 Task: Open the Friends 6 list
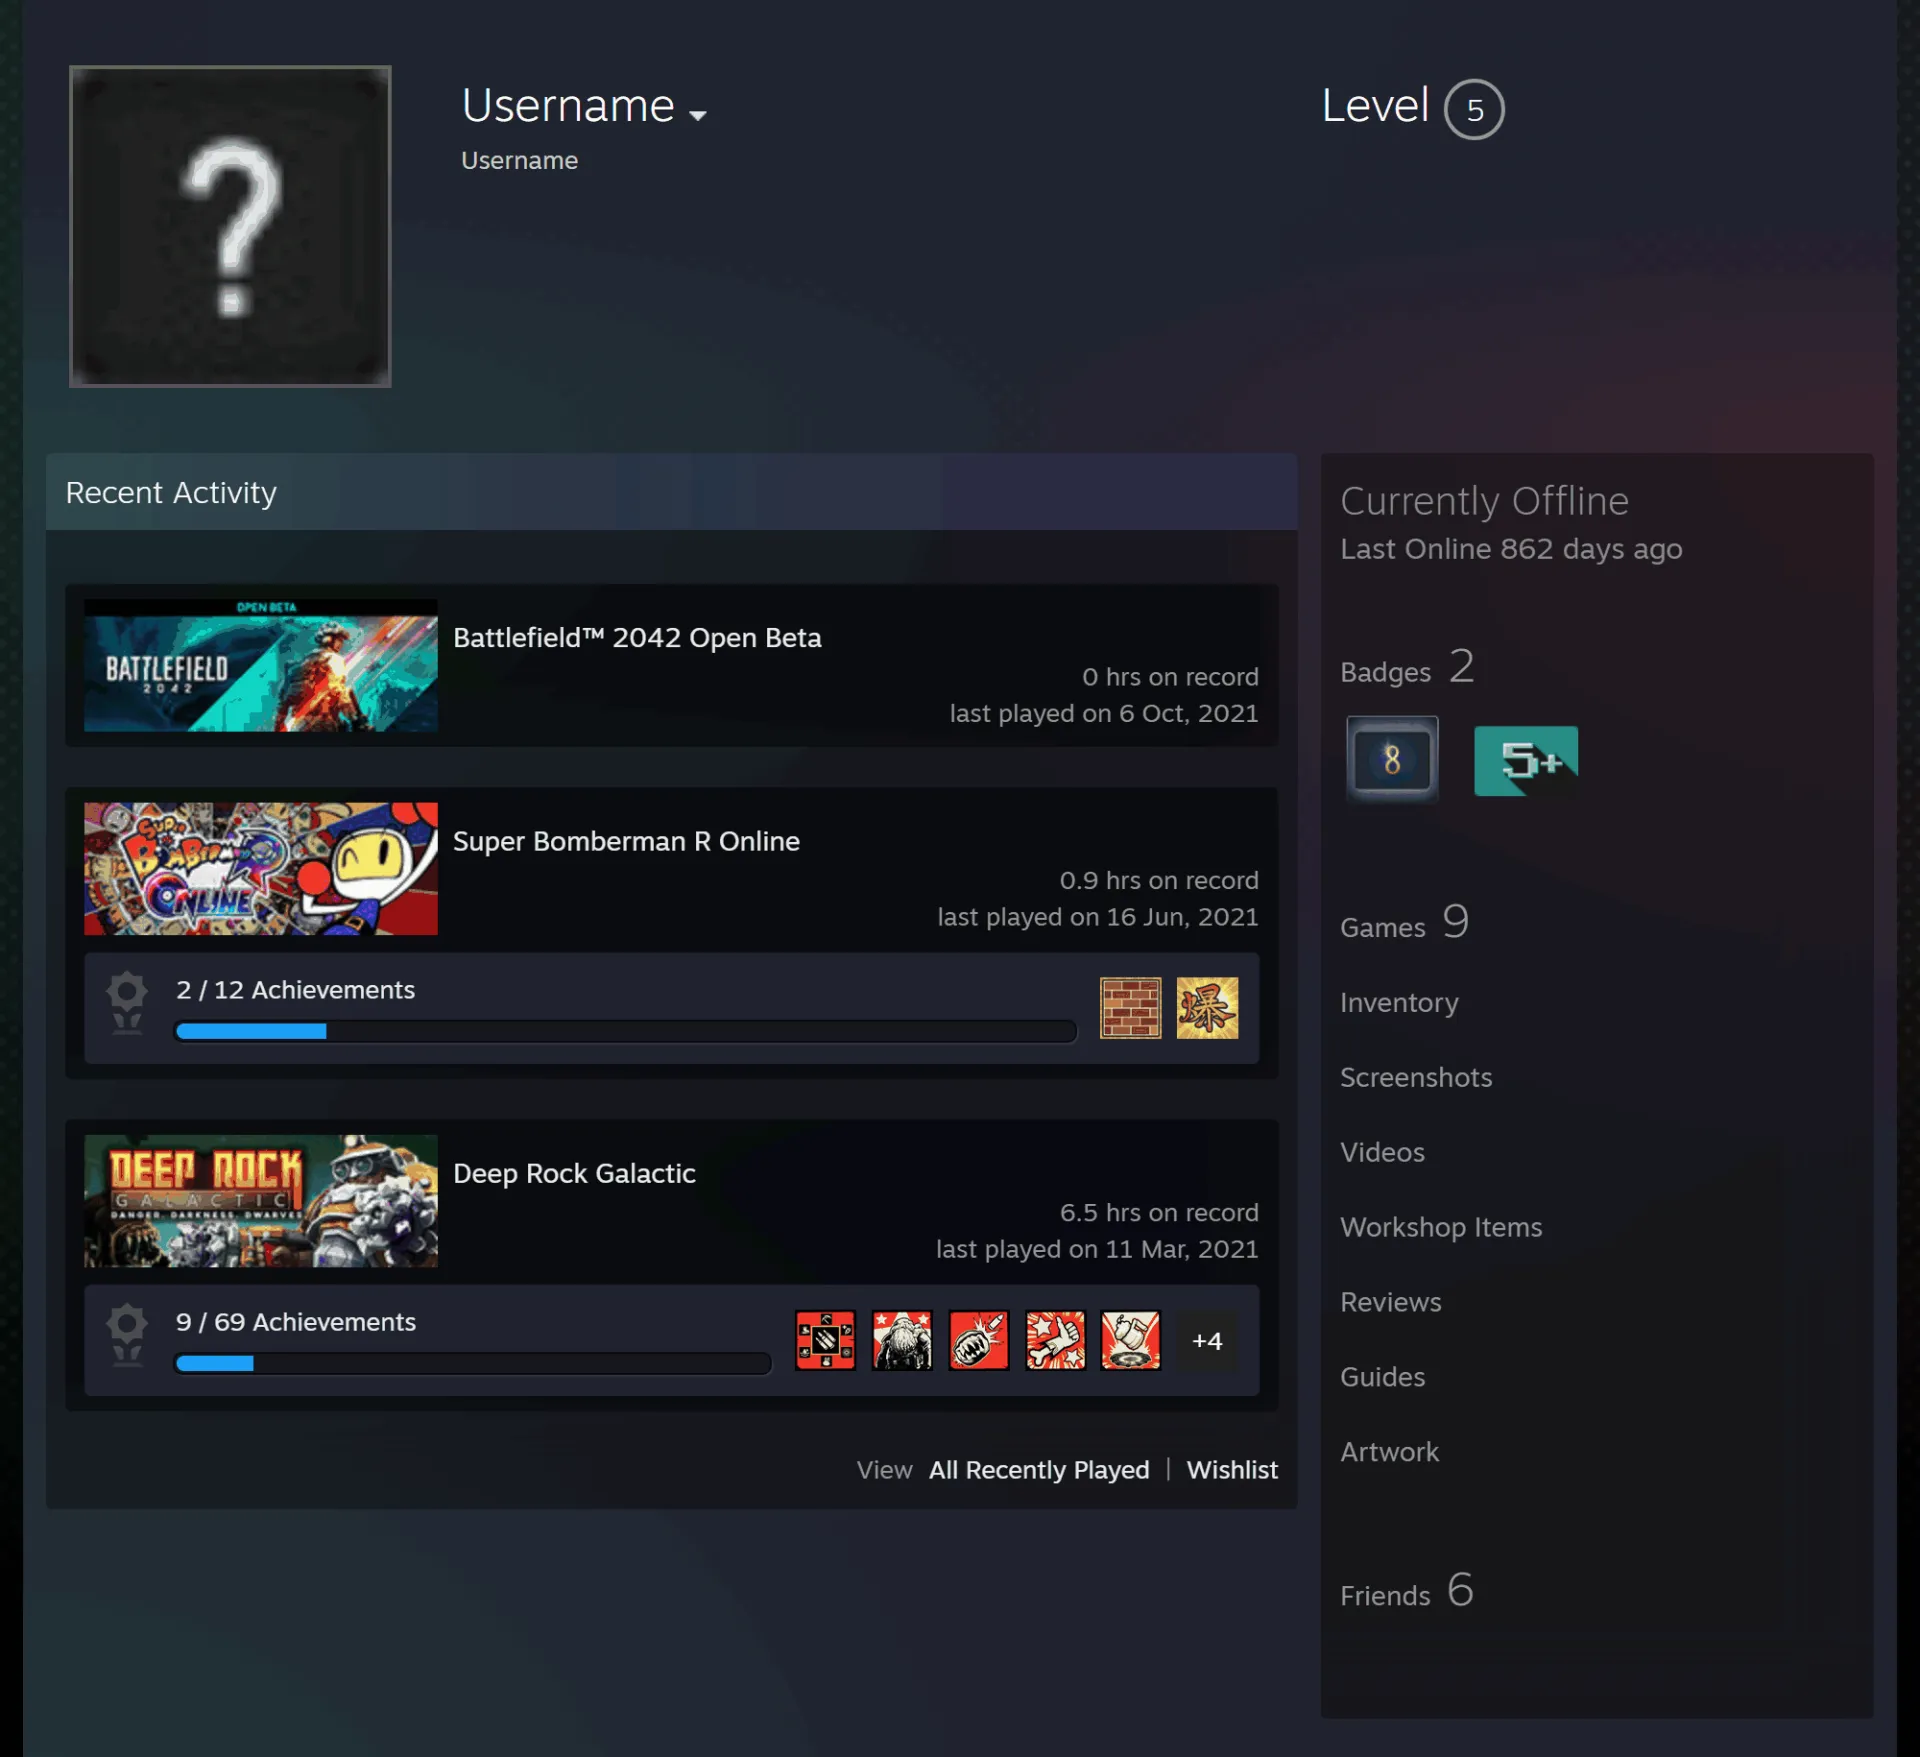tap(1407, 1591)
